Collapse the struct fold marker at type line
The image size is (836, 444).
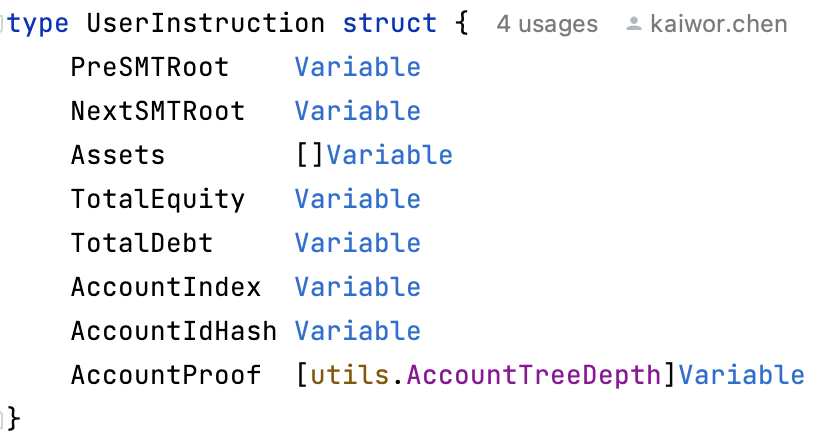(2, 24)
